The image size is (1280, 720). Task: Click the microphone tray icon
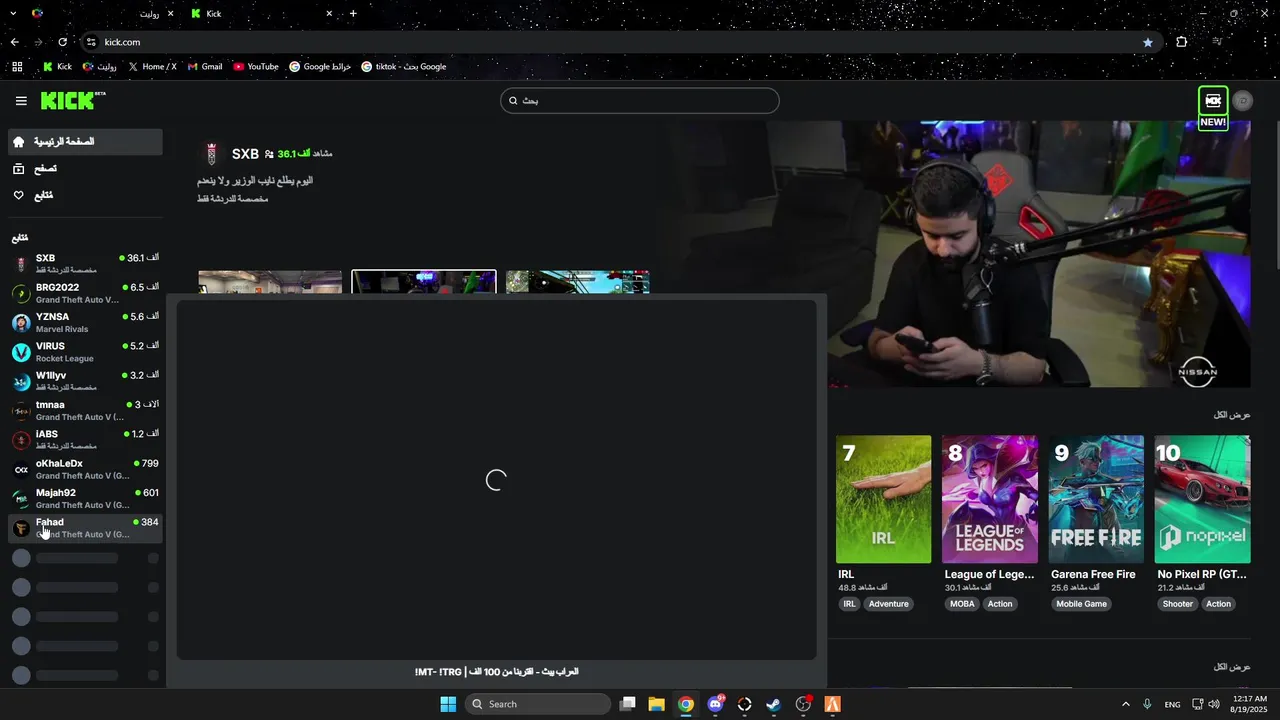(1147, 704)
